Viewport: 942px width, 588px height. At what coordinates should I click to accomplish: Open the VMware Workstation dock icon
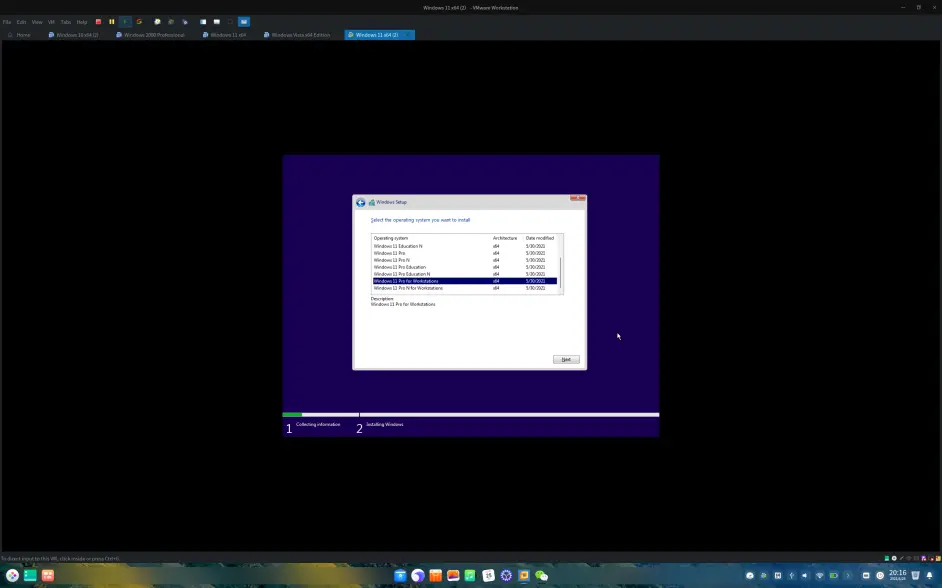[x=524, y=575]
